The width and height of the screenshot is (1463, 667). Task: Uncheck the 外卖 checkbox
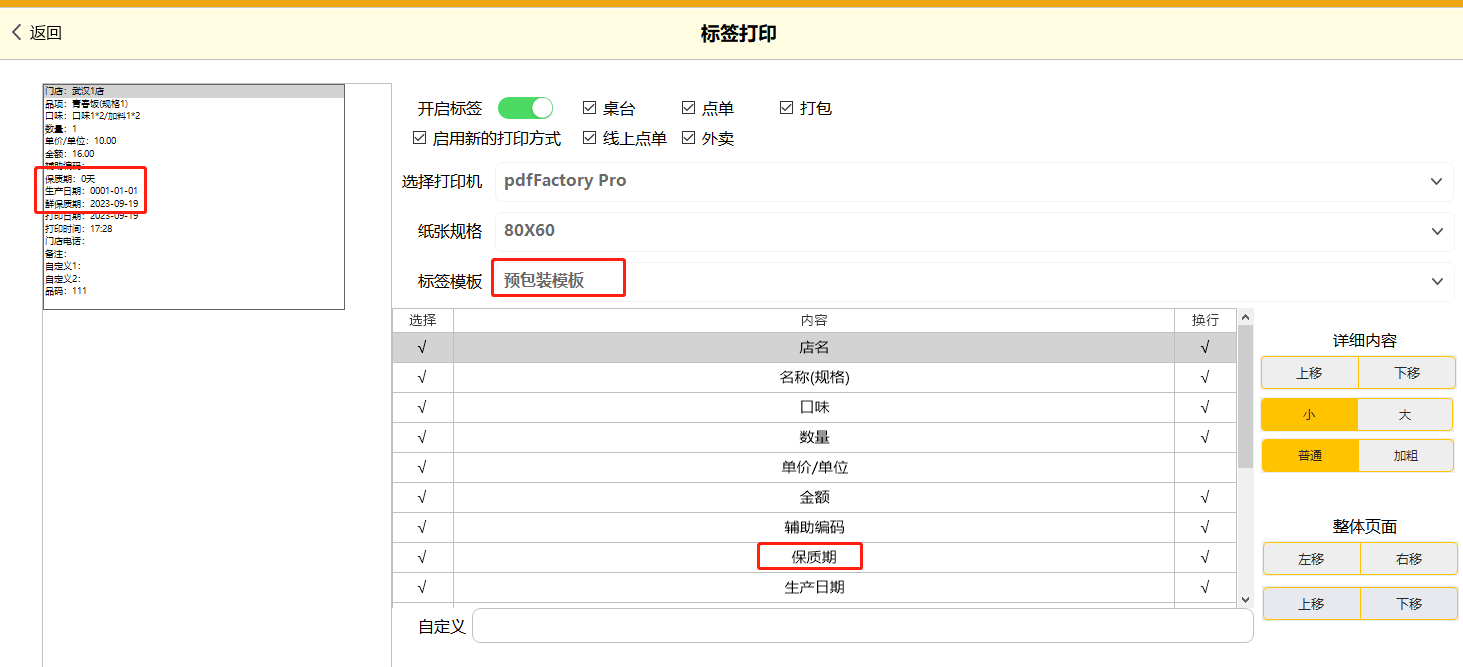(688, 138)
